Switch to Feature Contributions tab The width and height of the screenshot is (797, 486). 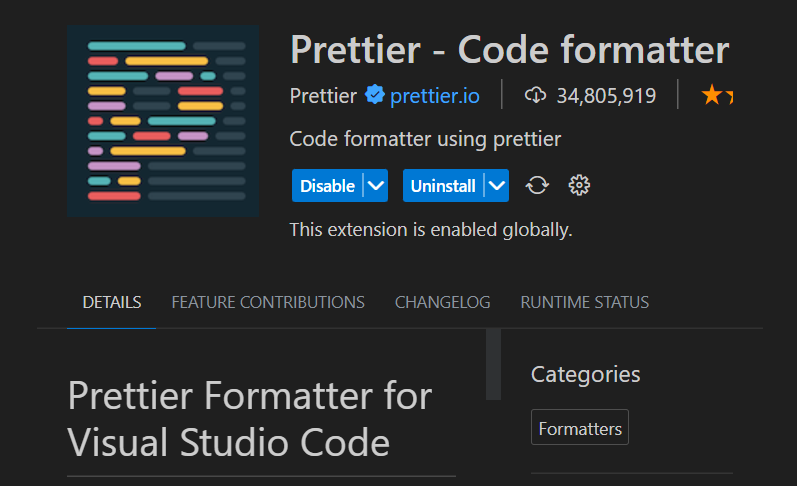click(x=268, y=302)
